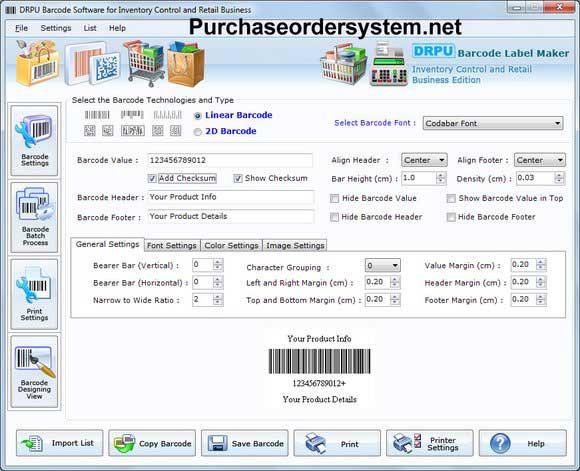Adjust the Value Margin stepper
Image resolution: width=580 pixels, height=471 pixels.
(541, 265)
